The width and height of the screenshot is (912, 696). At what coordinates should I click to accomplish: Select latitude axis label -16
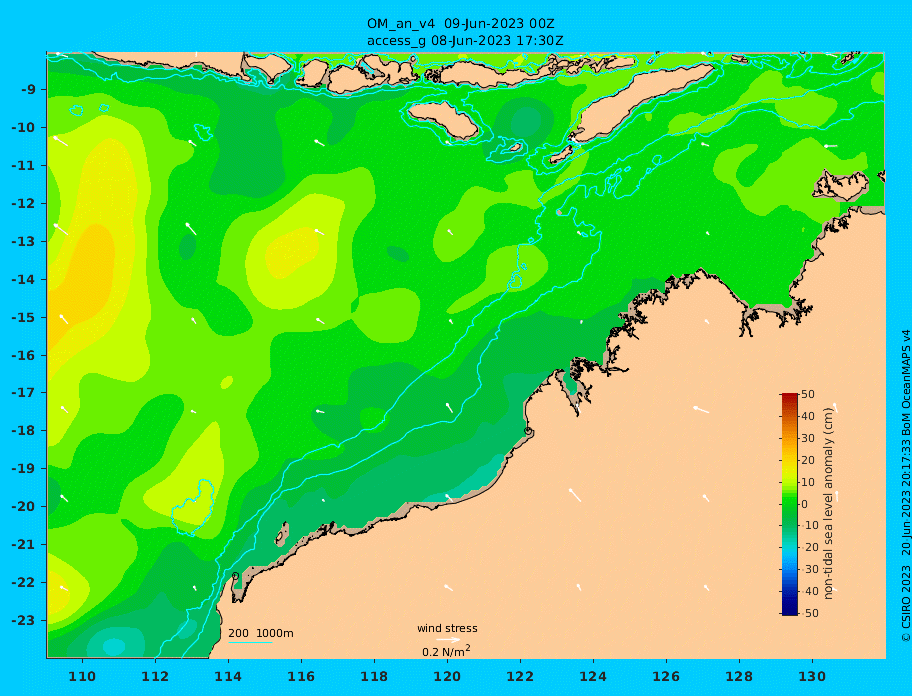[x=24, y=355]
